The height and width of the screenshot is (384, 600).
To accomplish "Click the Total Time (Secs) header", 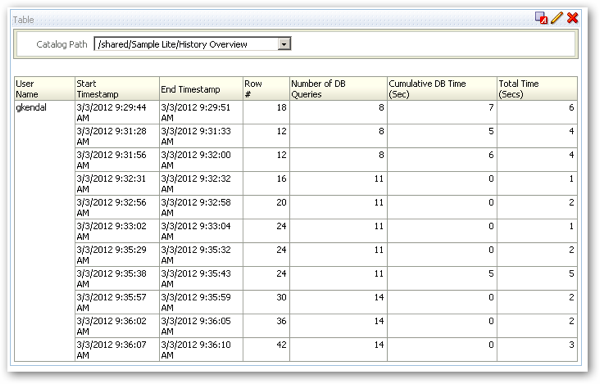I will pyautogui.click(x=537, y=89).
